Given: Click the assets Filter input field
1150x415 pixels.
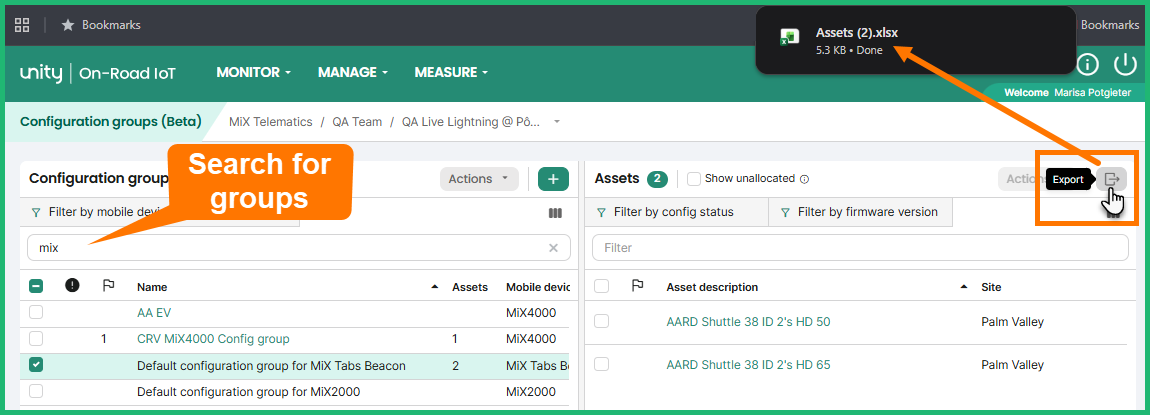Looking at the screenshot, I should [860, 248].
